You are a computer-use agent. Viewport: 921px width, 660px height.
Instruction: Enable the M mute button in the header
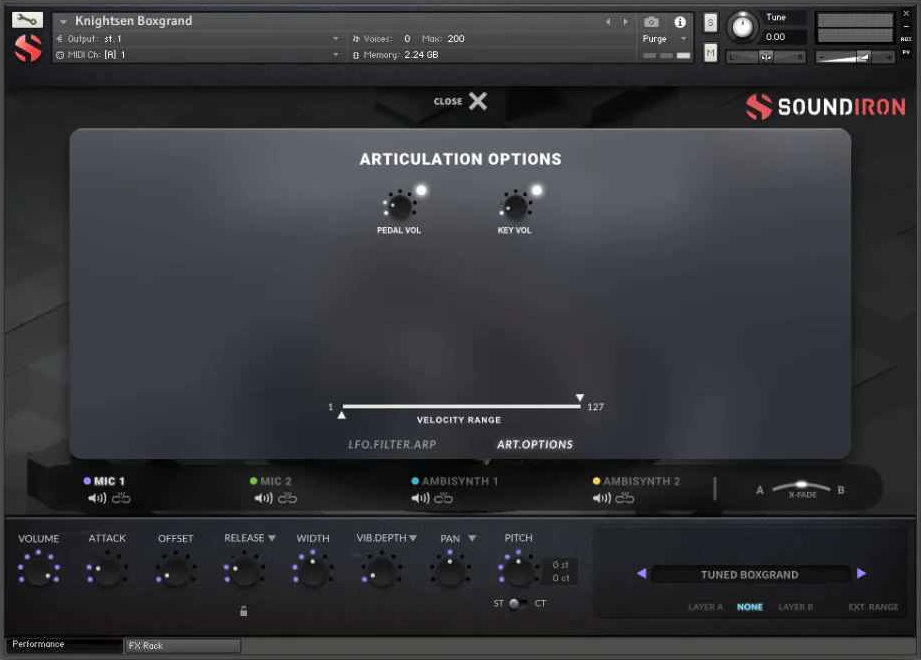tap(711, 52)
